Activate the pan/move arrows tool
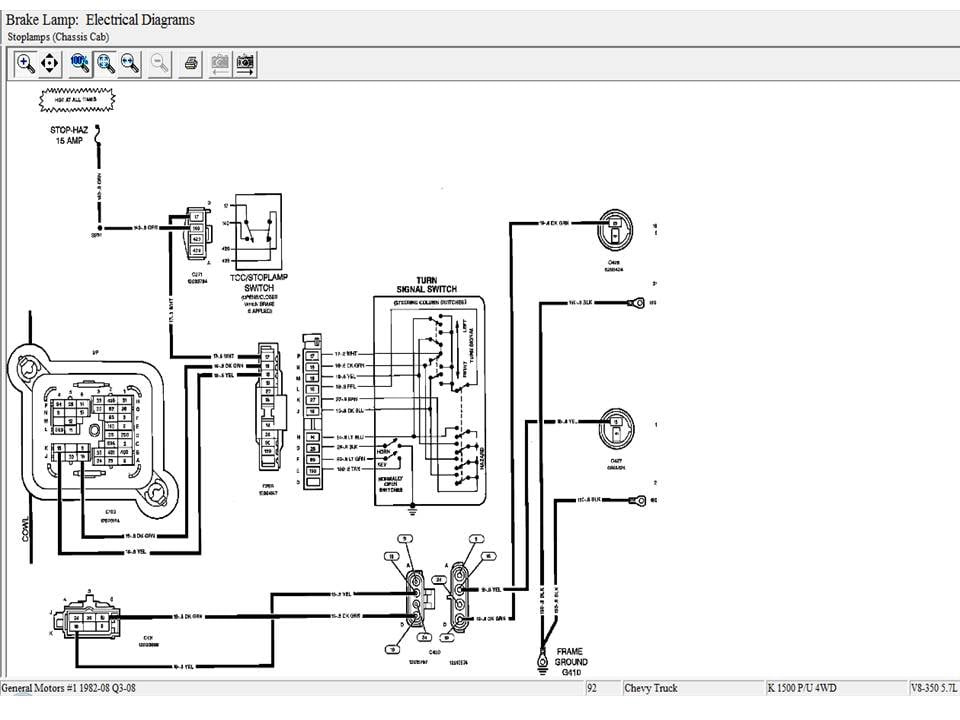The height and width of the screenshot is (720, 960). 50,63
